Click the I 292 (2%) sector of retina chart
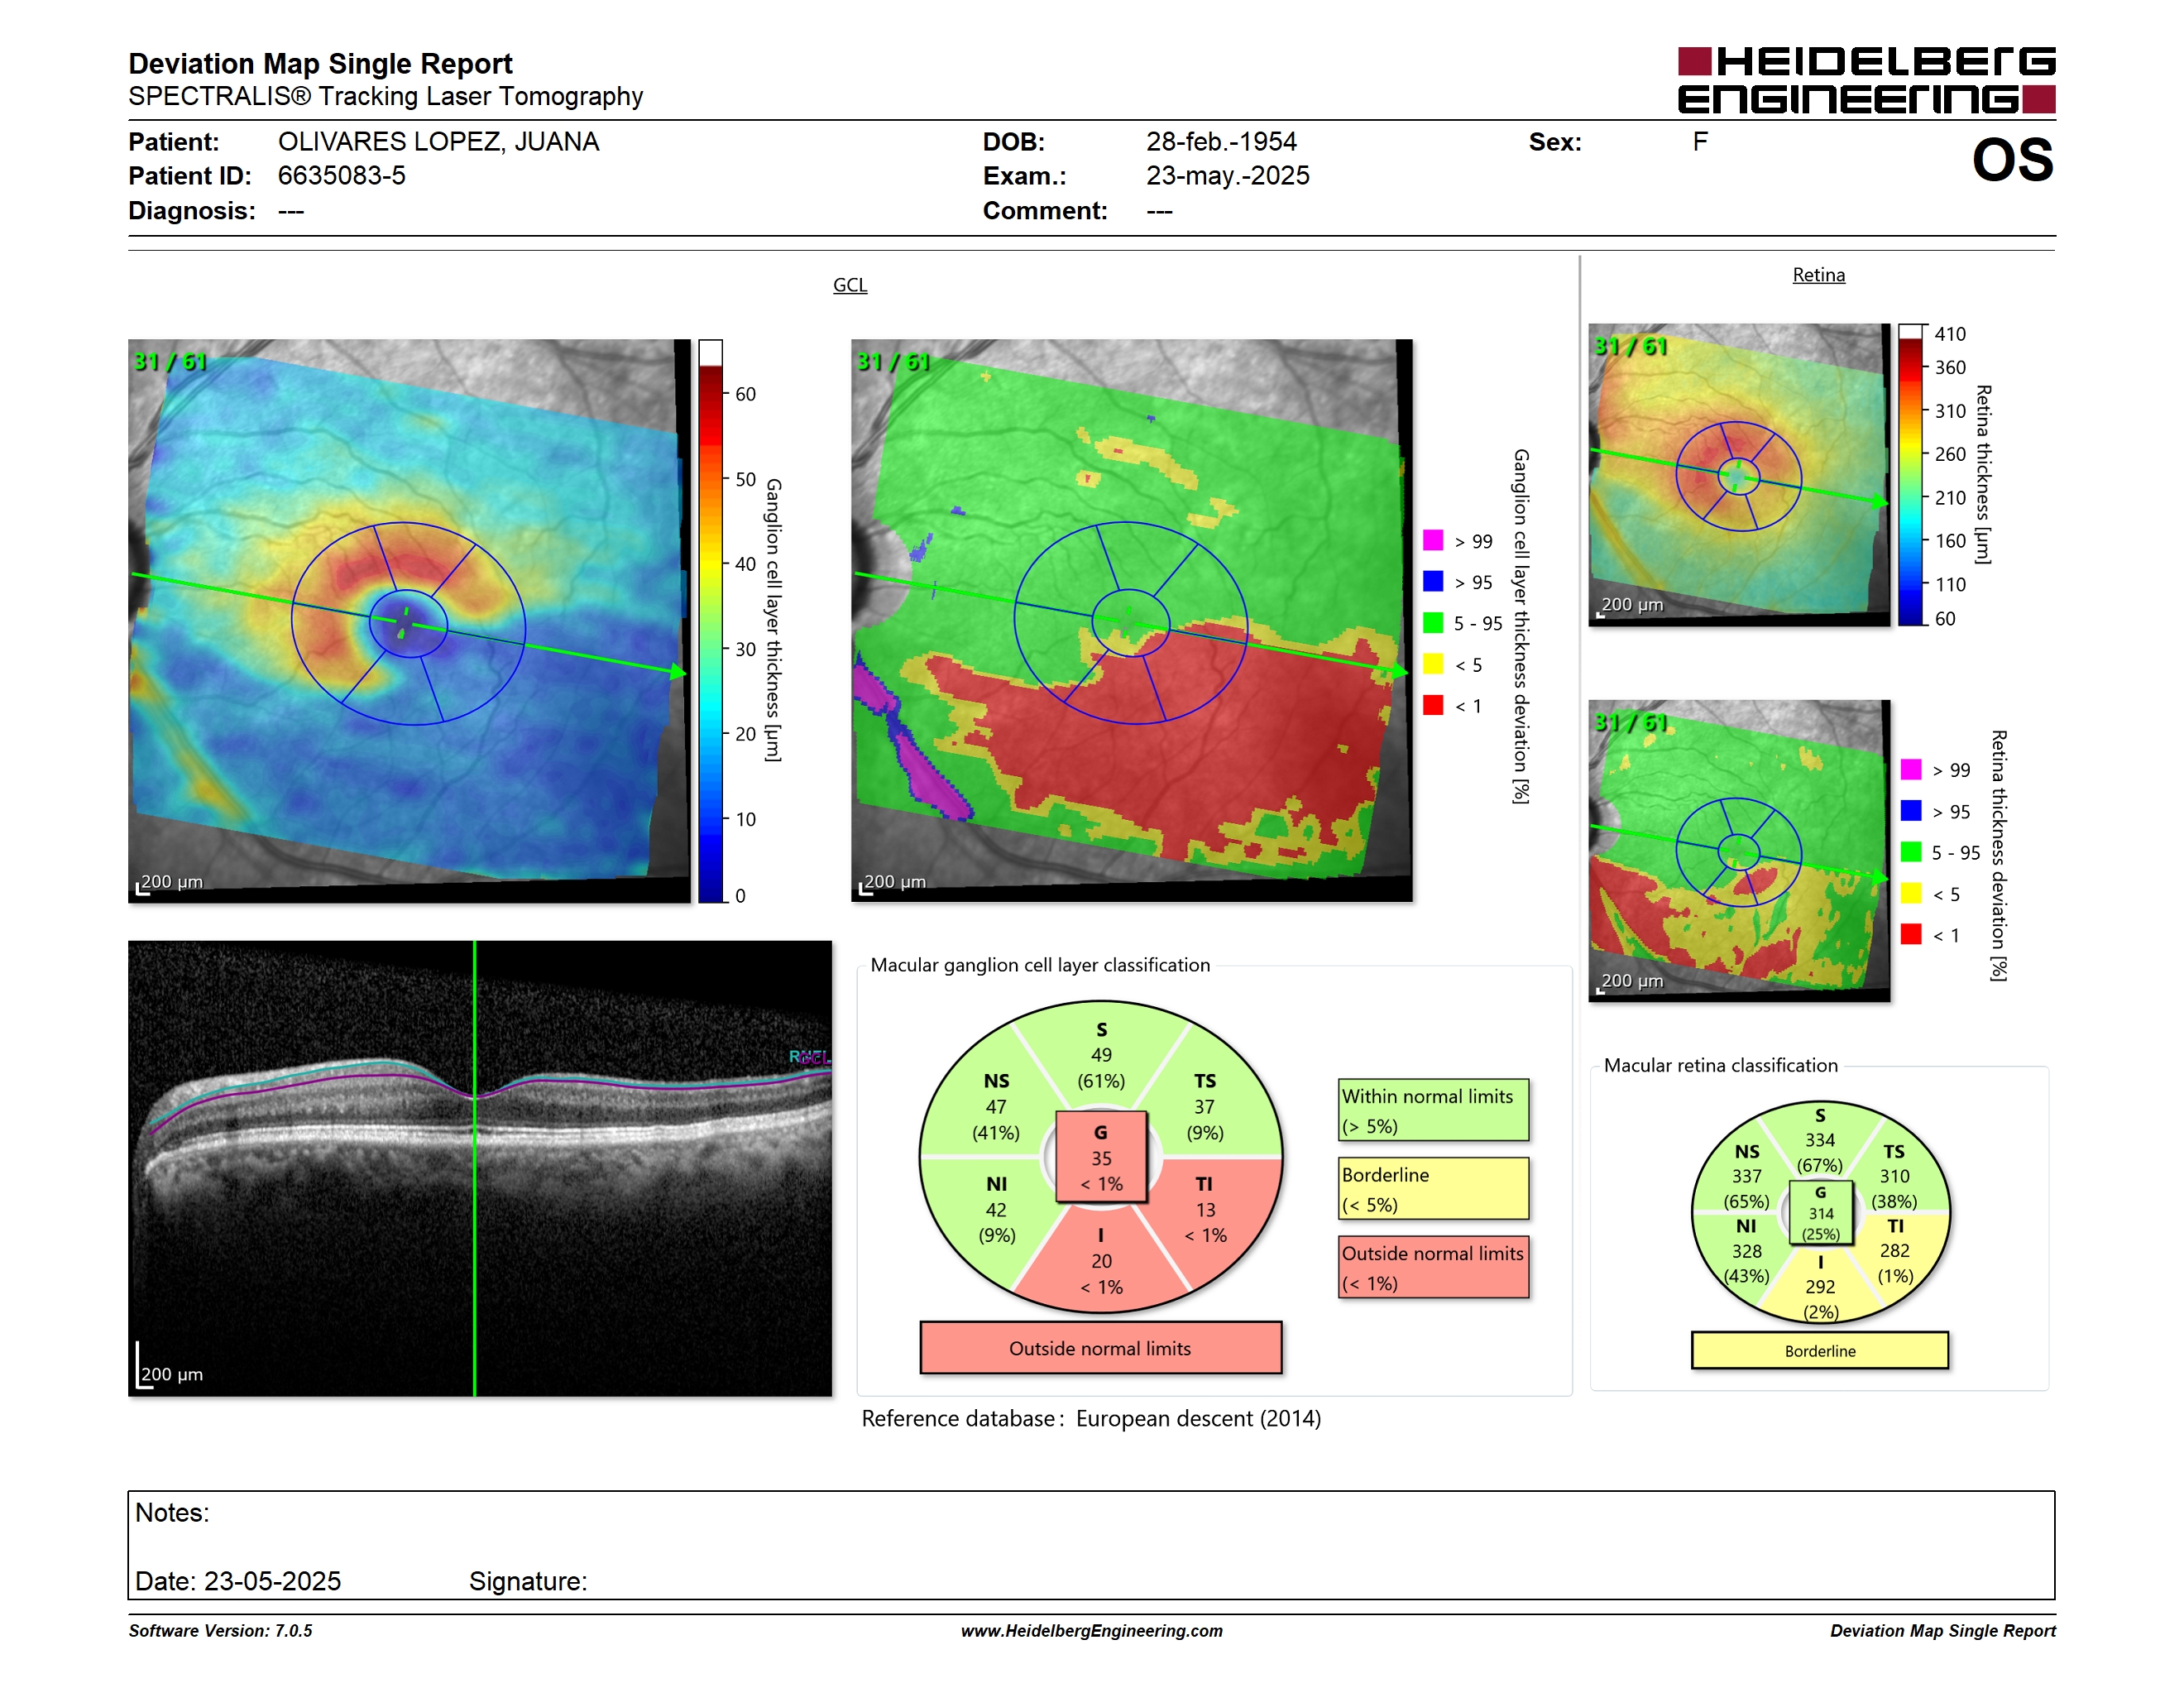This screenshot has height=1688, width=2184. pyautogui.click(x=1820, y=1287)
